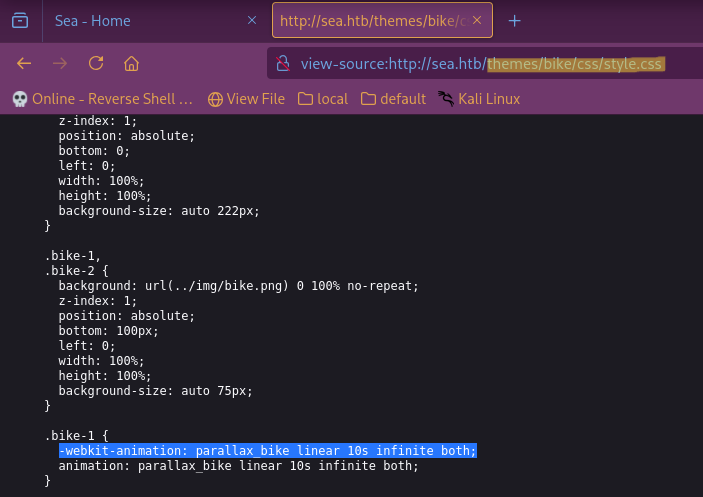This screenshot has width=703, height=497.
Task: Expand the default bookmarks folder
Action: (x=393, y=99)
